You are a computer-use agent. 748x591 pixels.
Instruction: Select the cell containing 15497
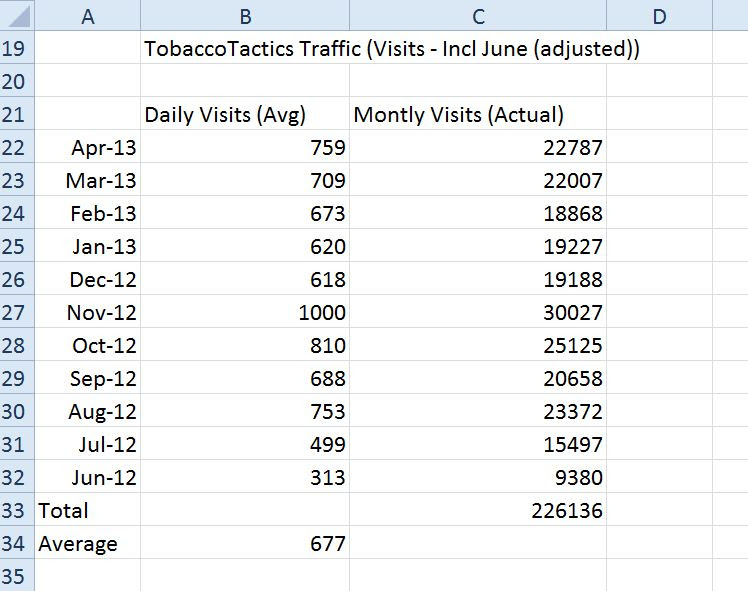point(478,444)
